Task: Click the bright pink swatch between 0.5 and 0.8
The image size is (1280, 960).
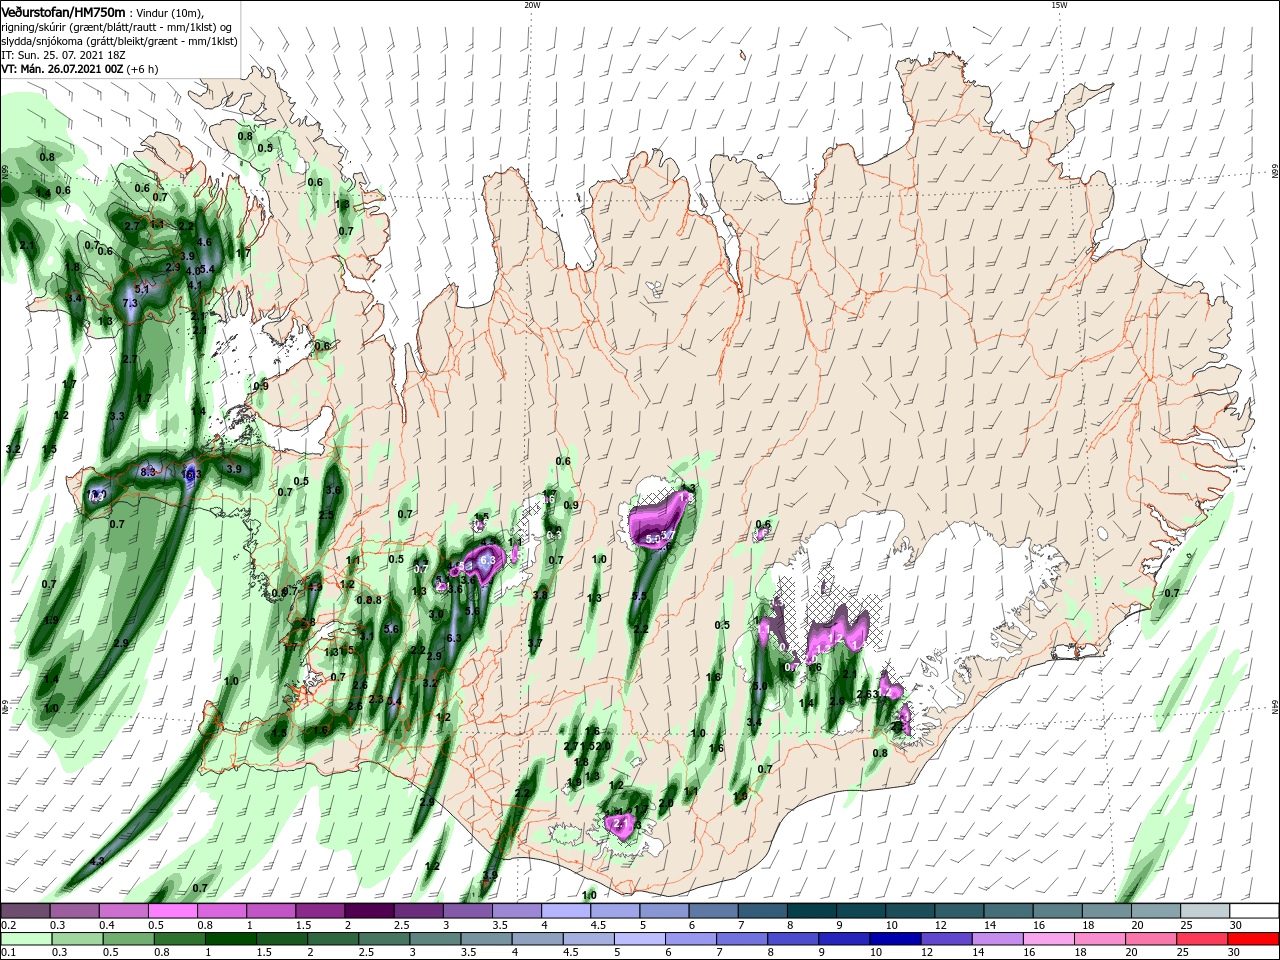Action: pyautogui.click(x=174, y=911)
